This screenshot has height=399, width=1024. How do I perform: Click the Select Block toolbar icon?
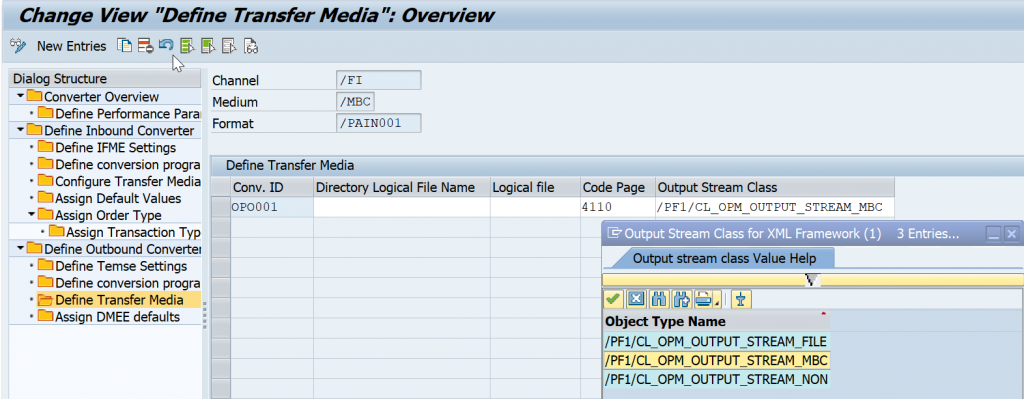208,46
